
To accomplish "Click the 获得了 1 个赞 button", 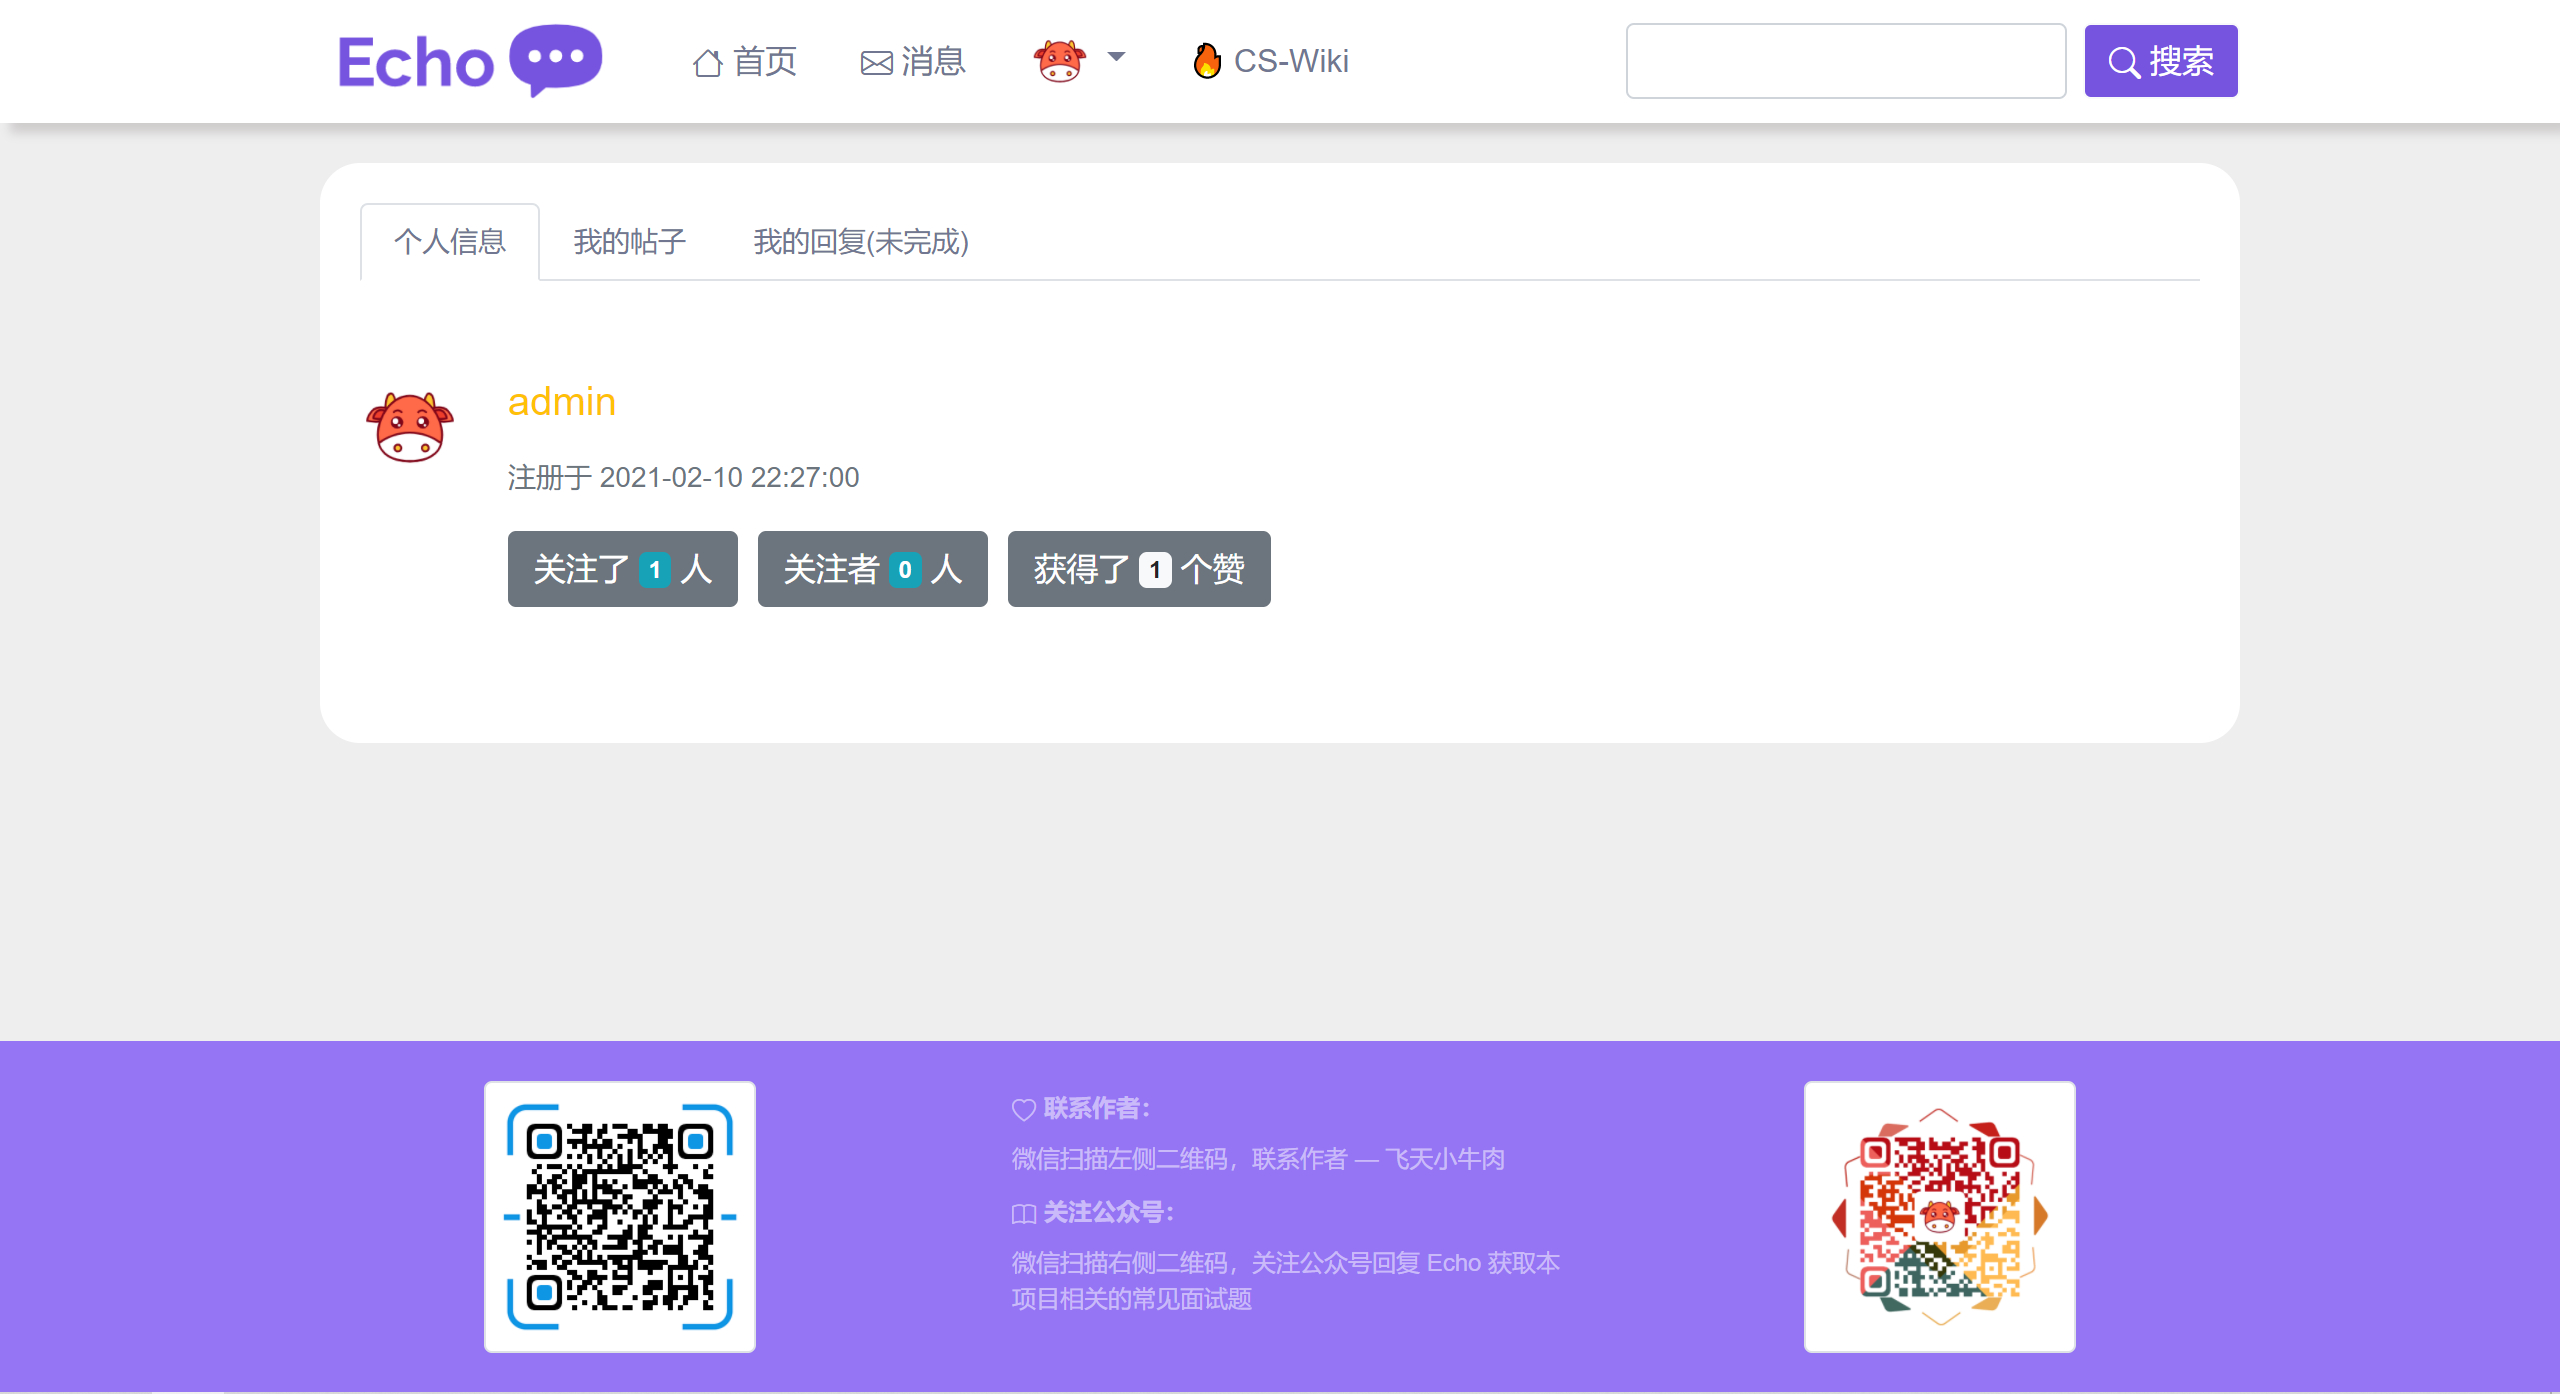I will tap(1138, 569).
